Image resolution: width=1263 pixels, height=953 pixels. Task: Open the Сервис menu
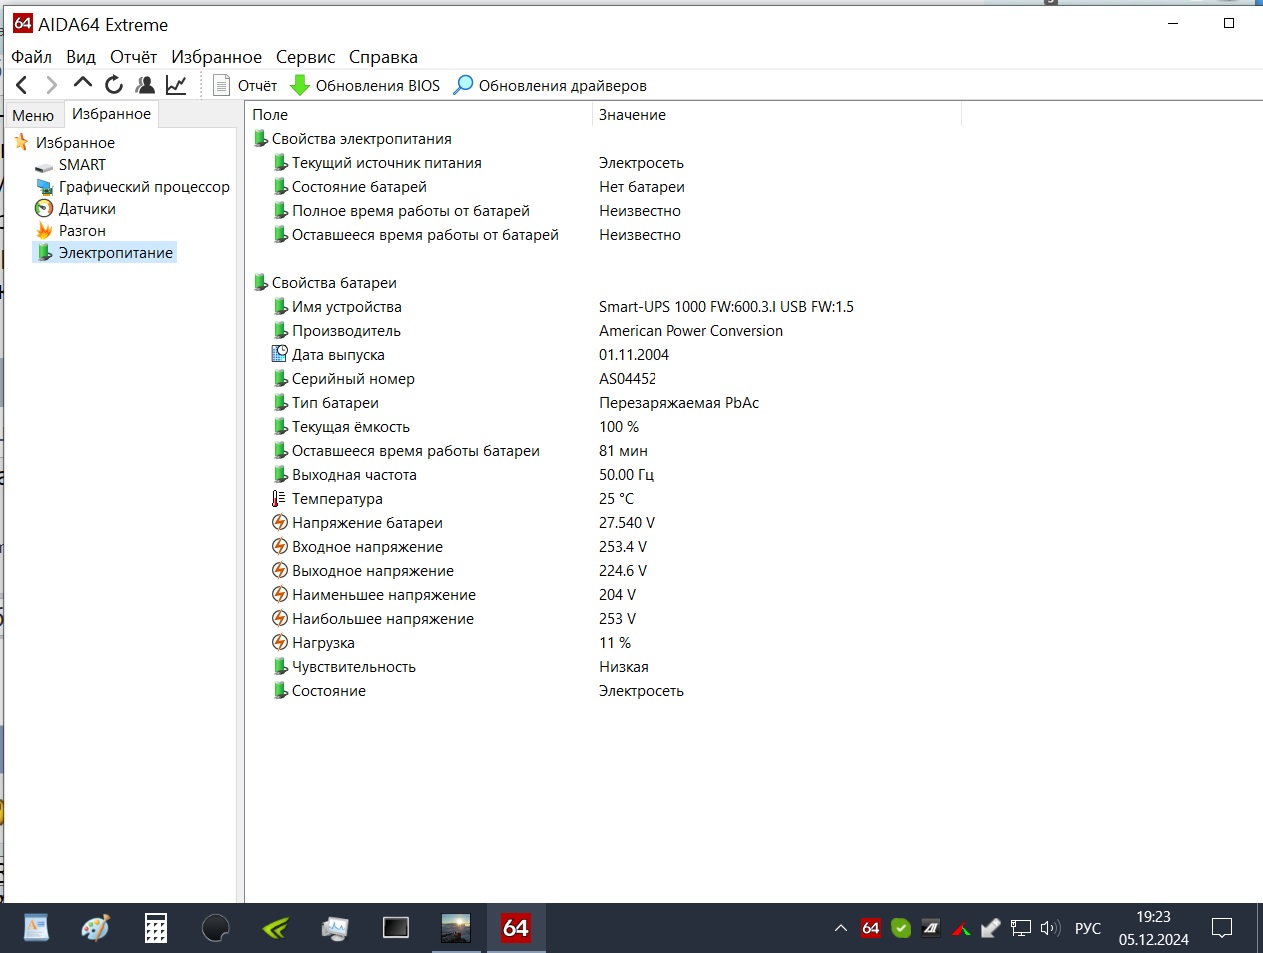[306, 57]
